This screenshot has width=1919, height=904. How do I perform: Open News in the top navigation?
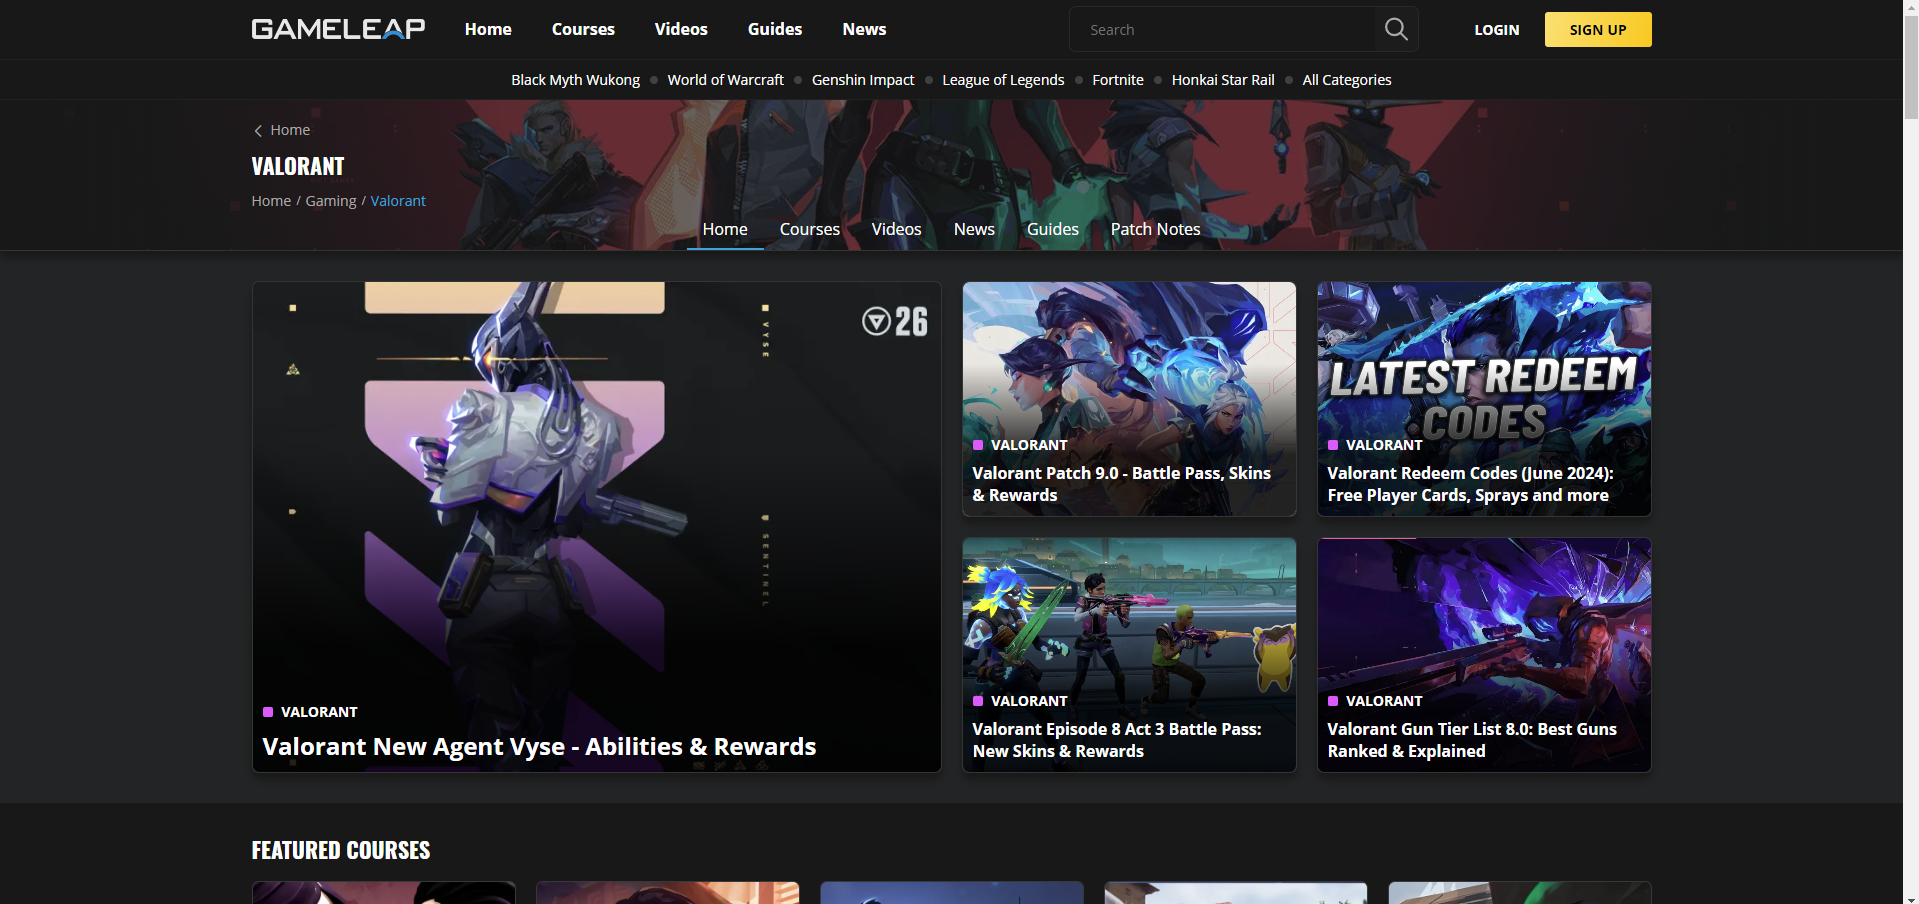pyautogui.click(x=864, y=29)
